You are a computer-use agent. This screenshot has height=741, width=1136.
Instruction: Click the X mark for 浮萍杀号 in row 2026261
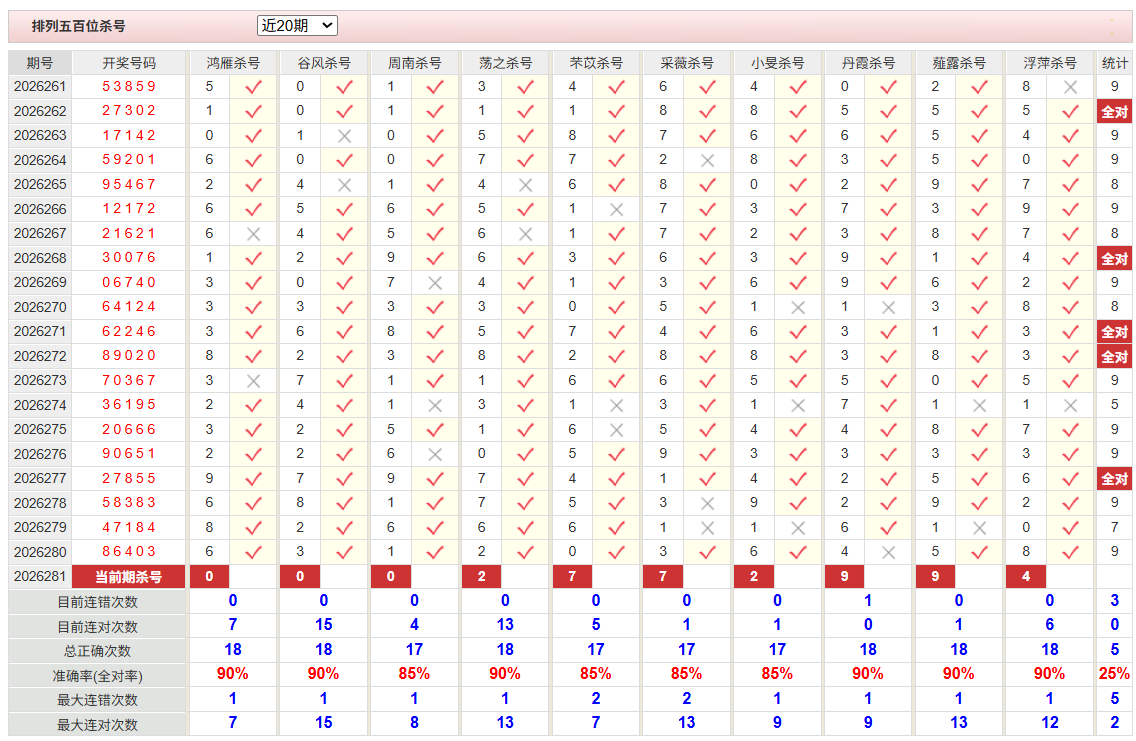(x=1070, y=87)
